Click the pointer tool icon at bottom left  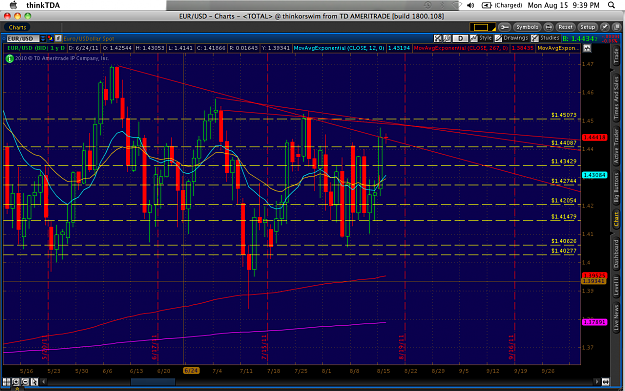pyautogui.click(x=35, y=382)
